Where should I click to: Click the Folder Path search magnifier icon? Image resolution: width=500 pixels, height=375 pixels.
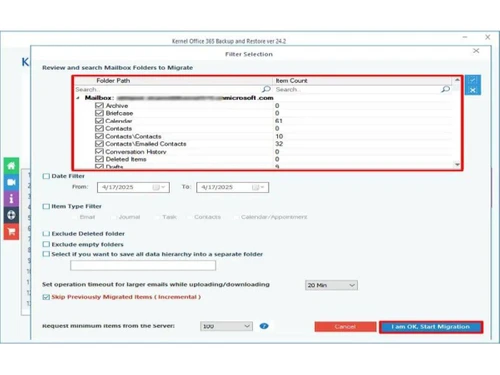pyautogui.click(x=266, y=89)
